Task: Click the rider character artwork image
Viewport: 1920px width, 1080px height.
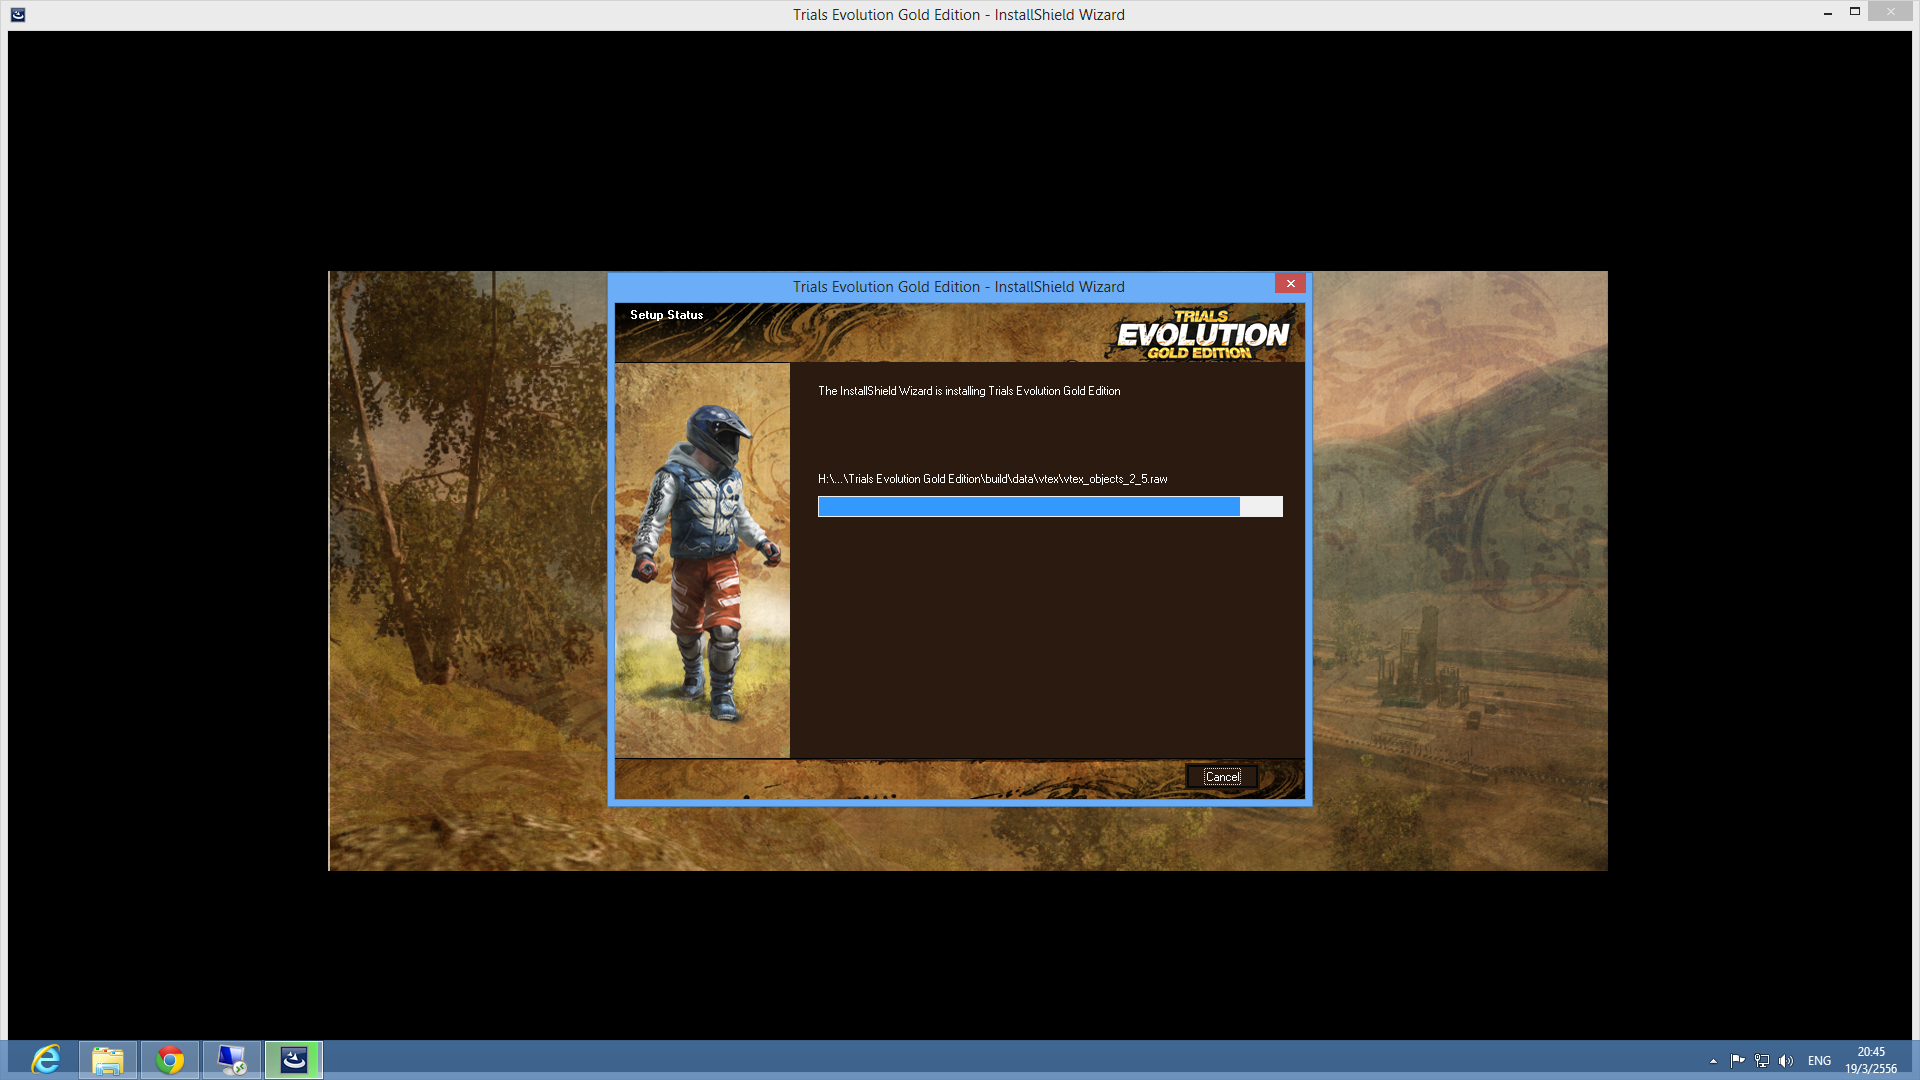Action: click(x=702, y=560)
